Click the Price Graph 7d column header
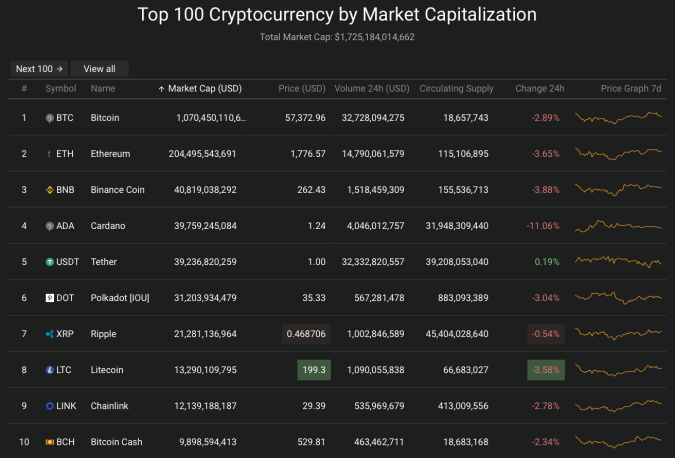Image resolution: width=675 pixels, height=458 pixels. pos(631,89)
